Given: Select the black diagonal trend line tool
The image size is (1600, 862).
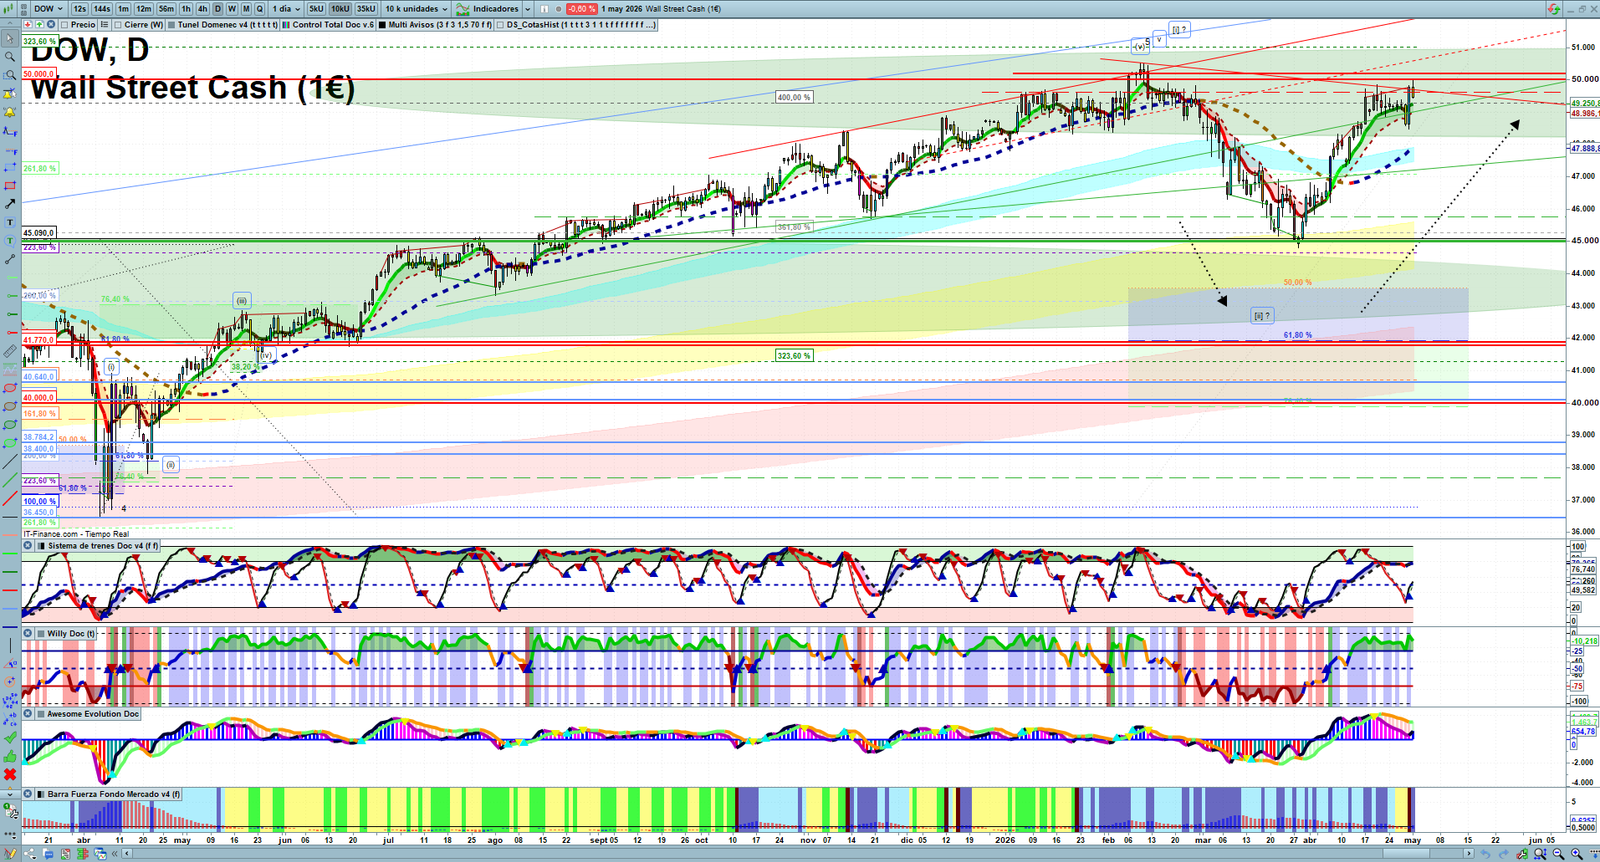Looking at the screenshot, I should (10, 462).
